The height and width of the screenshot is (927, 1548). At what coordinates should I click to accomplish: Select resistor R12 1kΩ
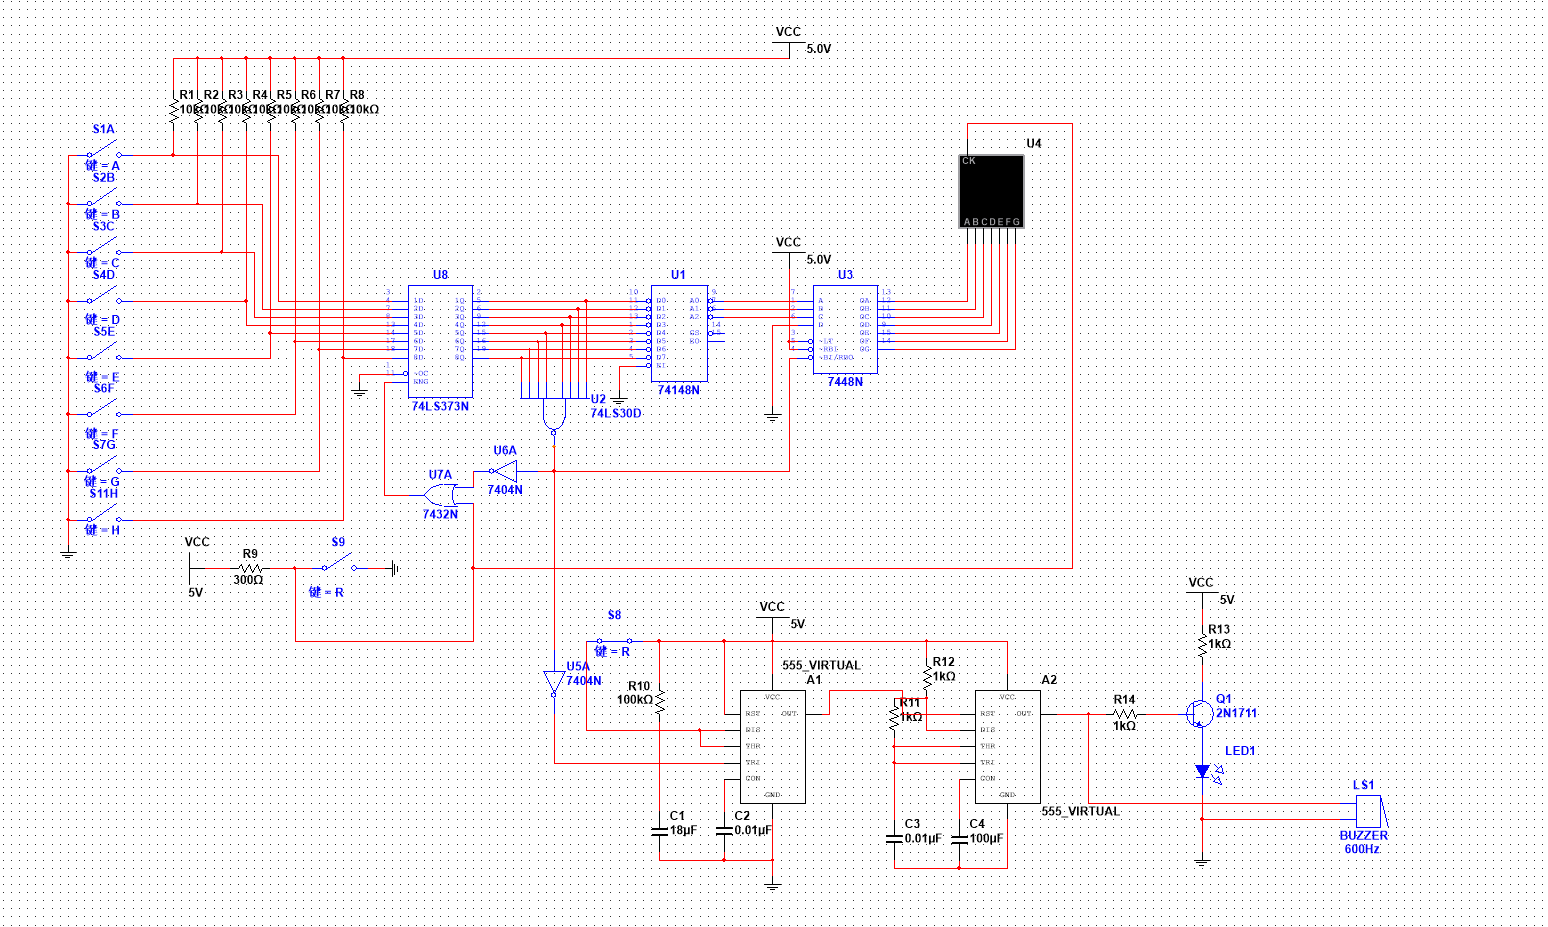927,677
